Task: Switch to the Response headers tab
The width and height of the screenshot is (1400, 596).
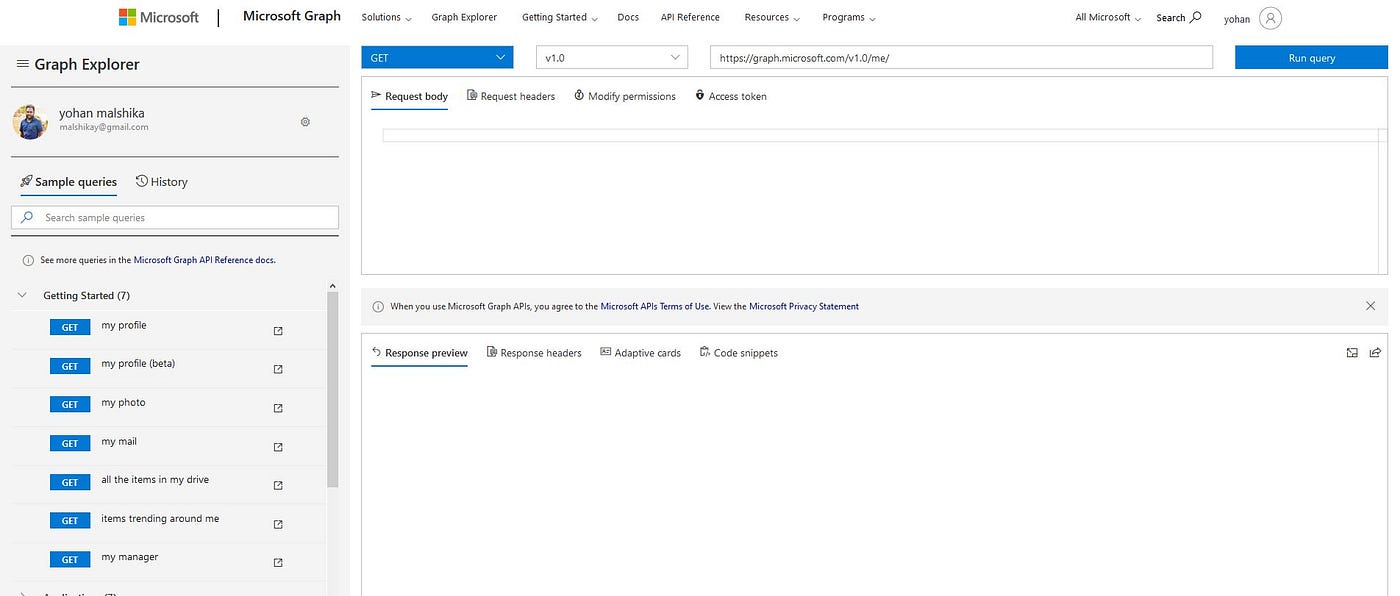Action: (534, 353)
